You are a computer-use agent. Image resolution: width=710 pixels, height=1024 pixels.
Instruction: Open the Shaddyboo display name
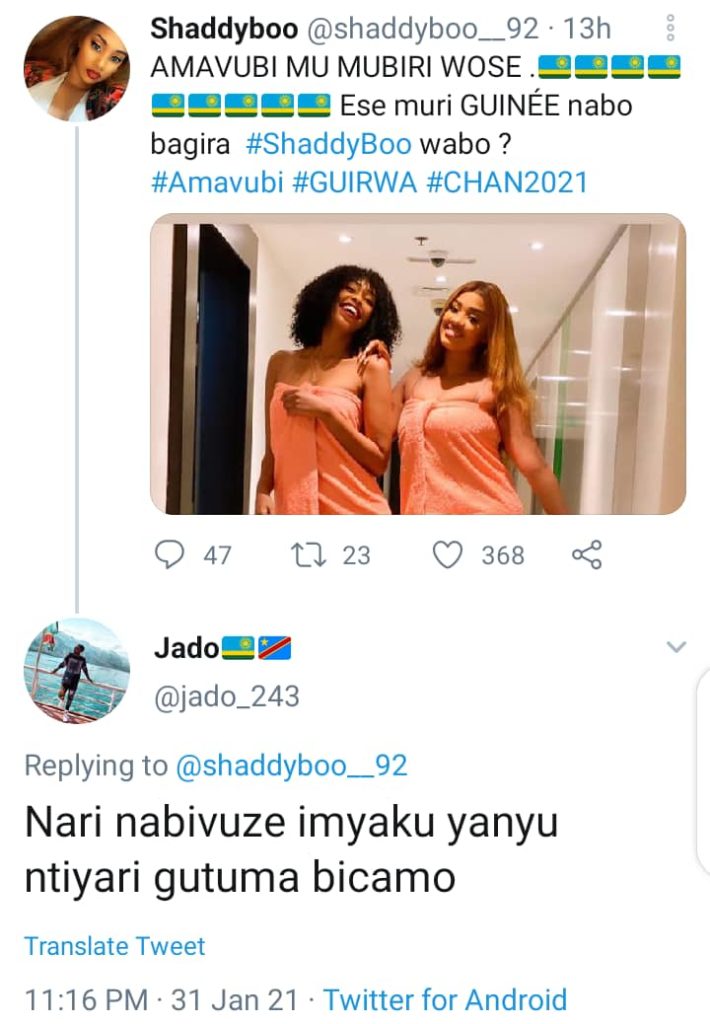click(224, 29)
